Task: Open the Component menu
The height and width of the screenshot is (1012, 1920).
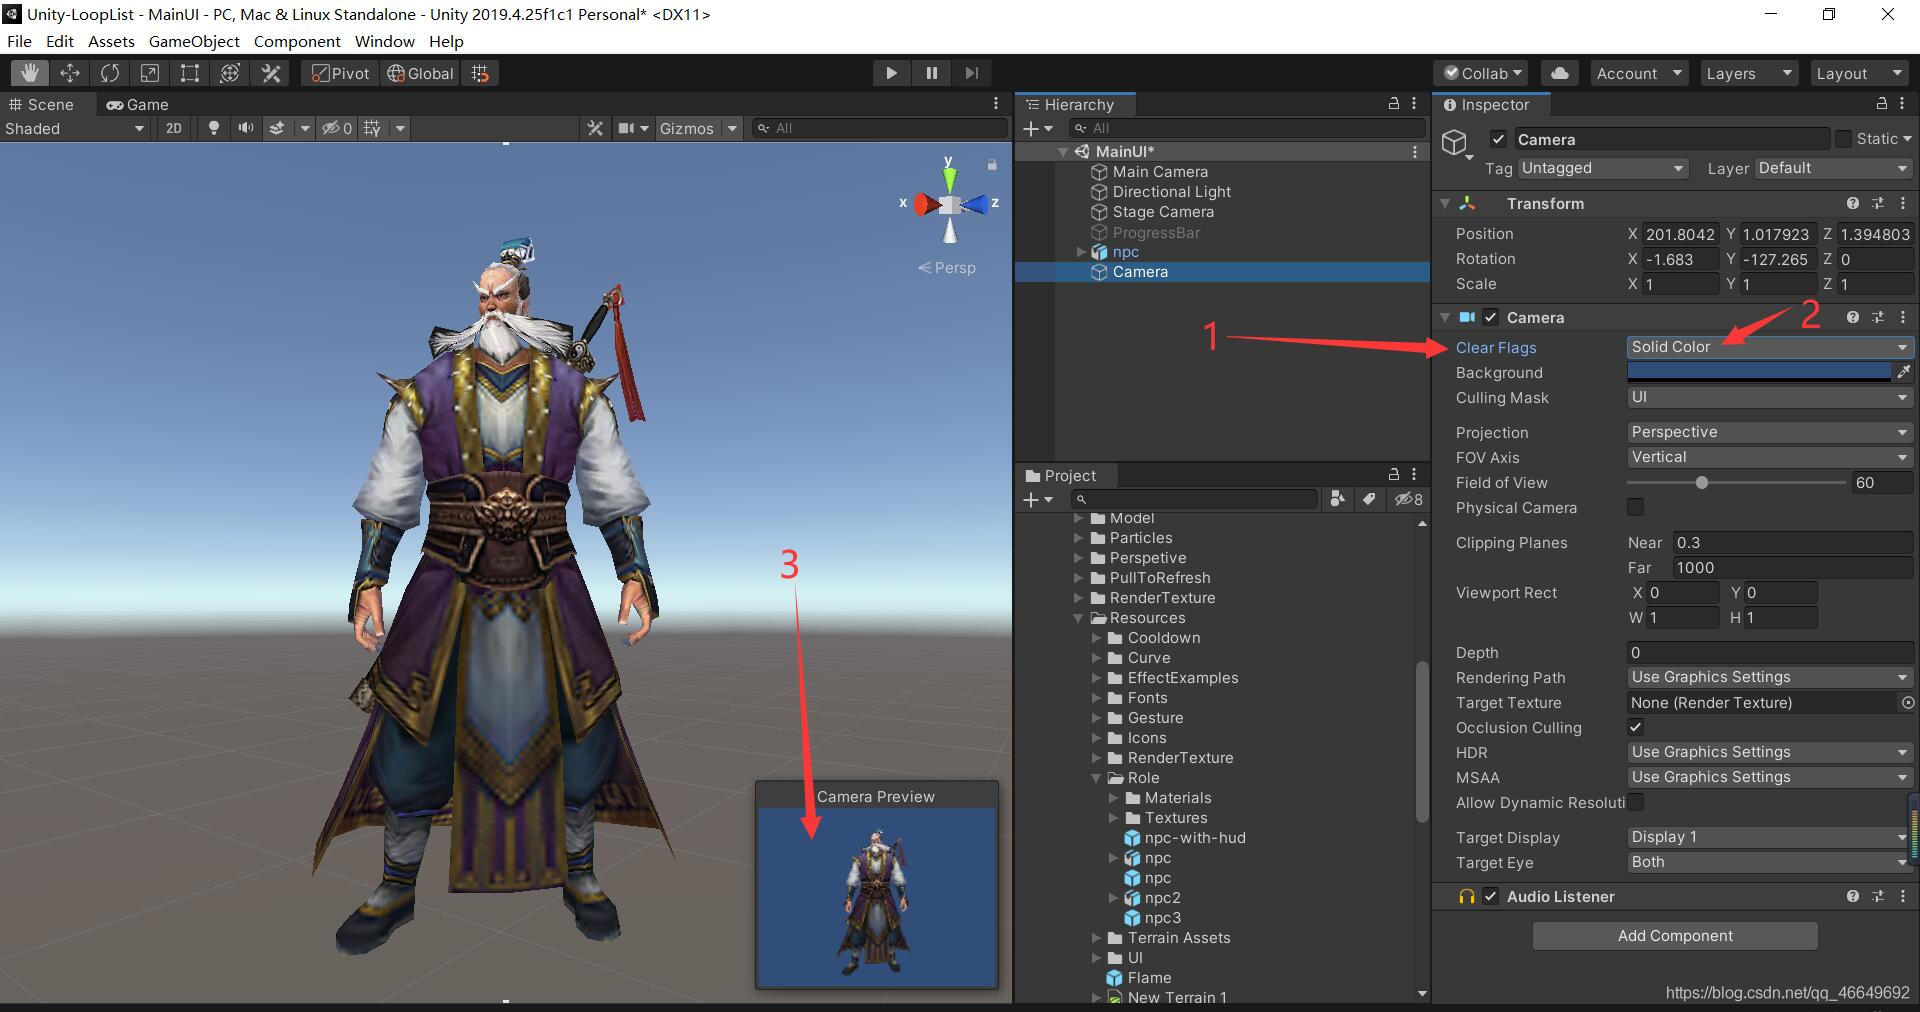Action: [x=297, y=41]
